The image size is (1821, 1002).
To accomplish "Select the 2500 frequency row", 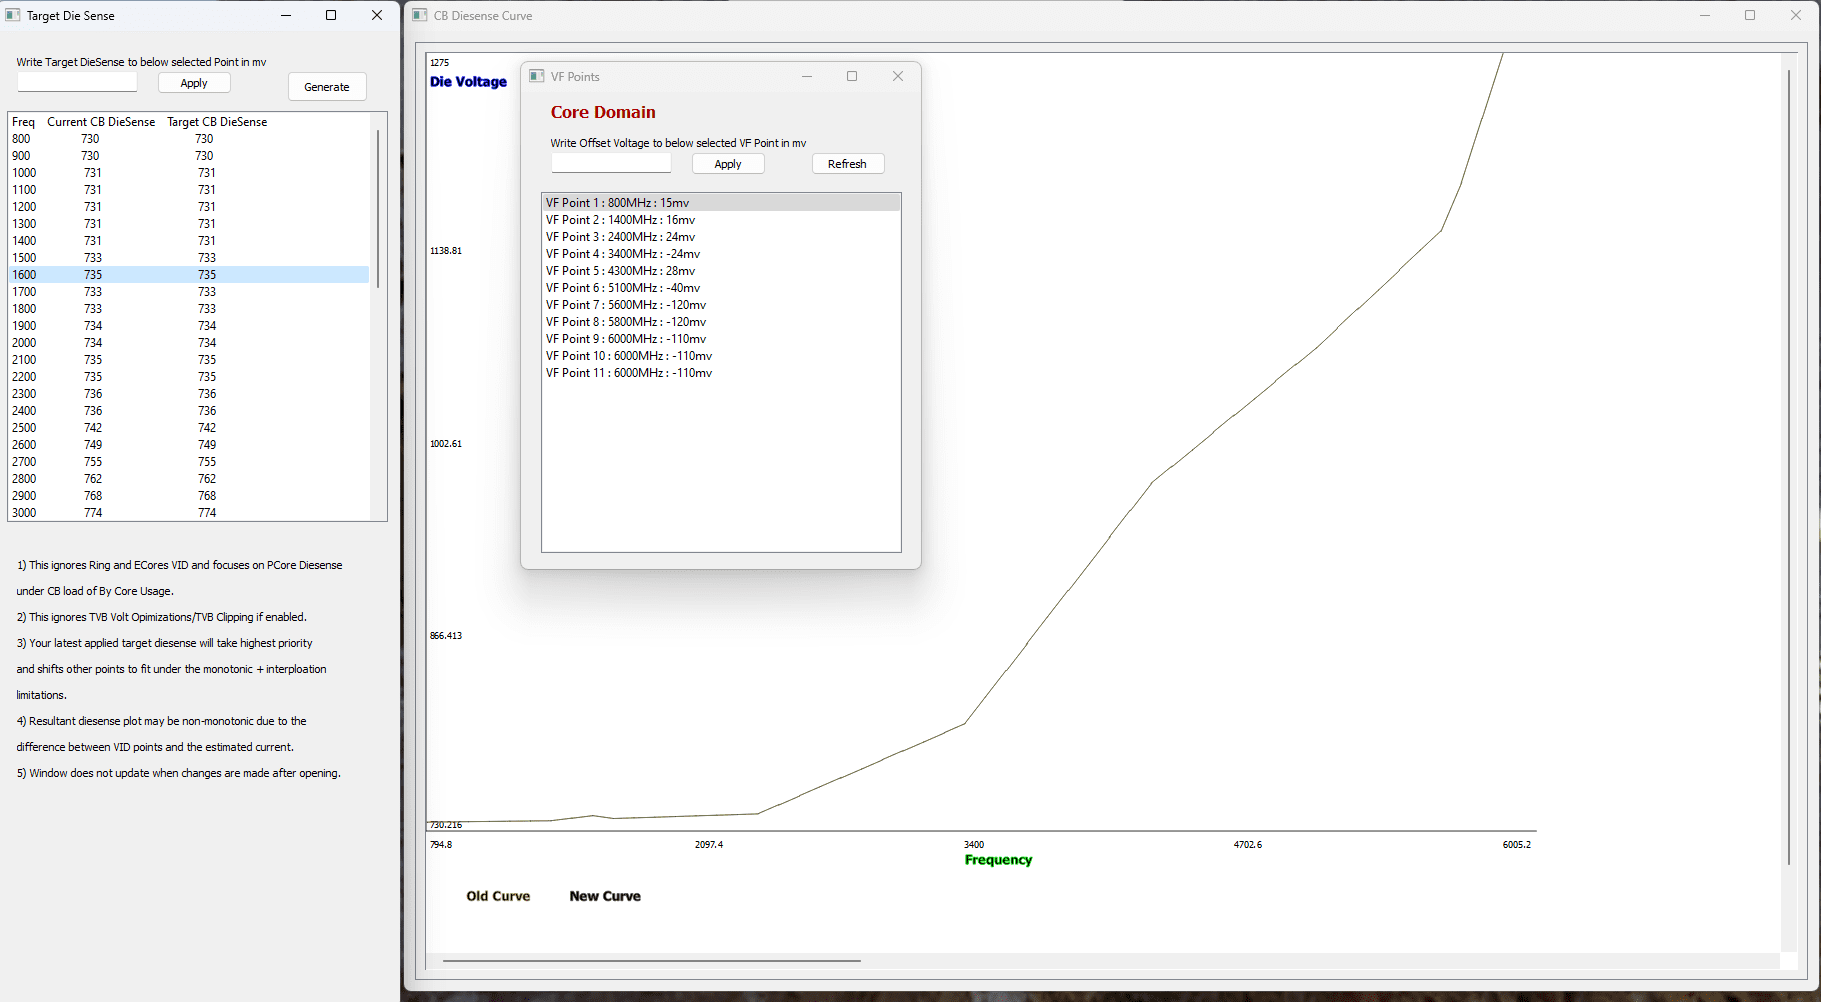I will pos(189,428).
